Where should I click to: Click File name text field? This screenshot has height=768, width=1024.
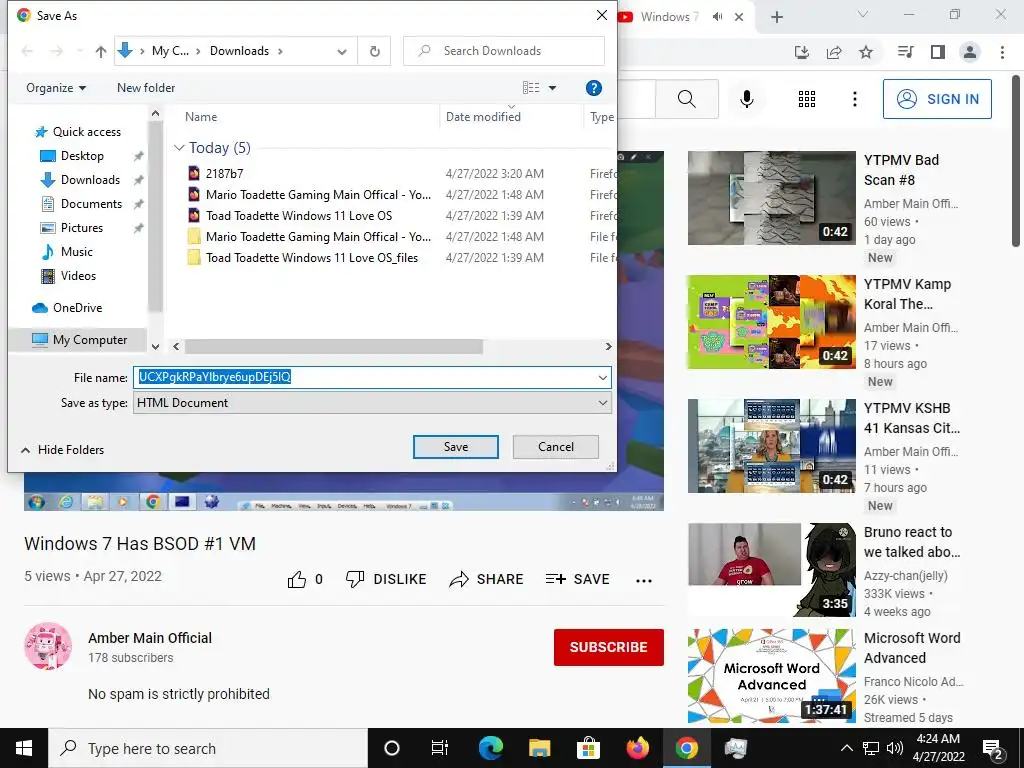pos(364,377)
